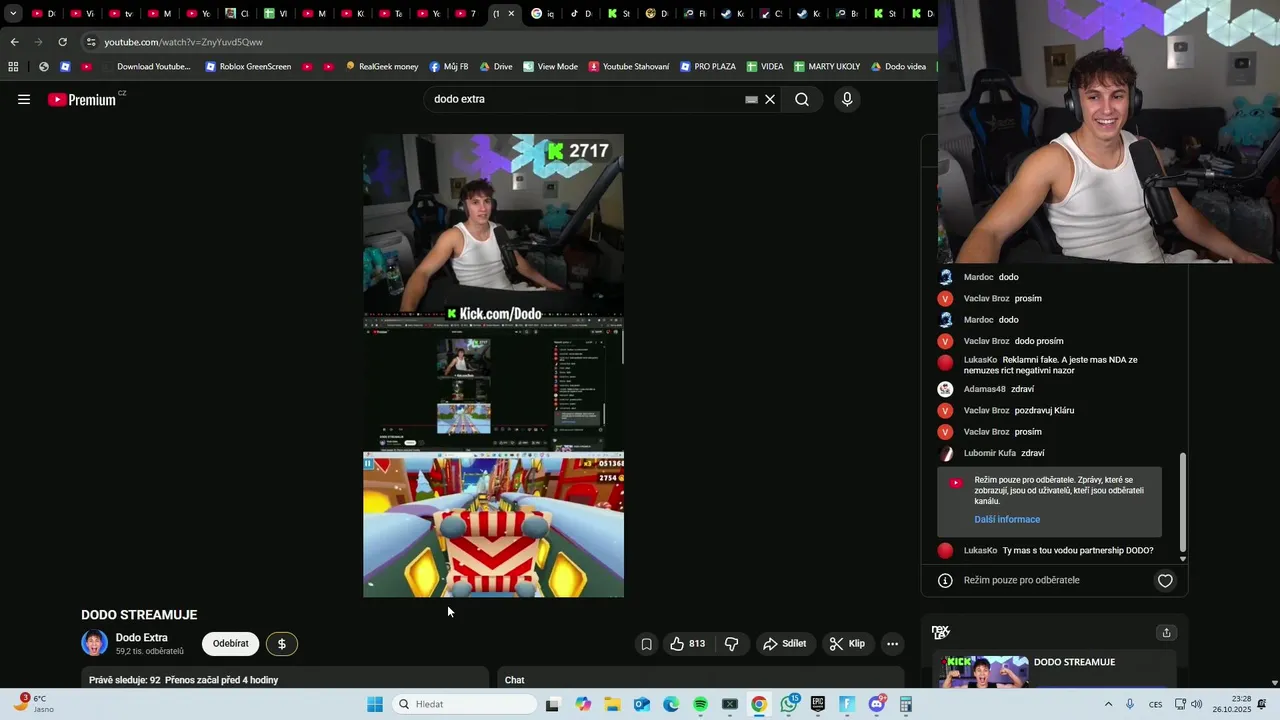Open Další informace link in chat
1280x720 pixels.
pos(1007,519)
